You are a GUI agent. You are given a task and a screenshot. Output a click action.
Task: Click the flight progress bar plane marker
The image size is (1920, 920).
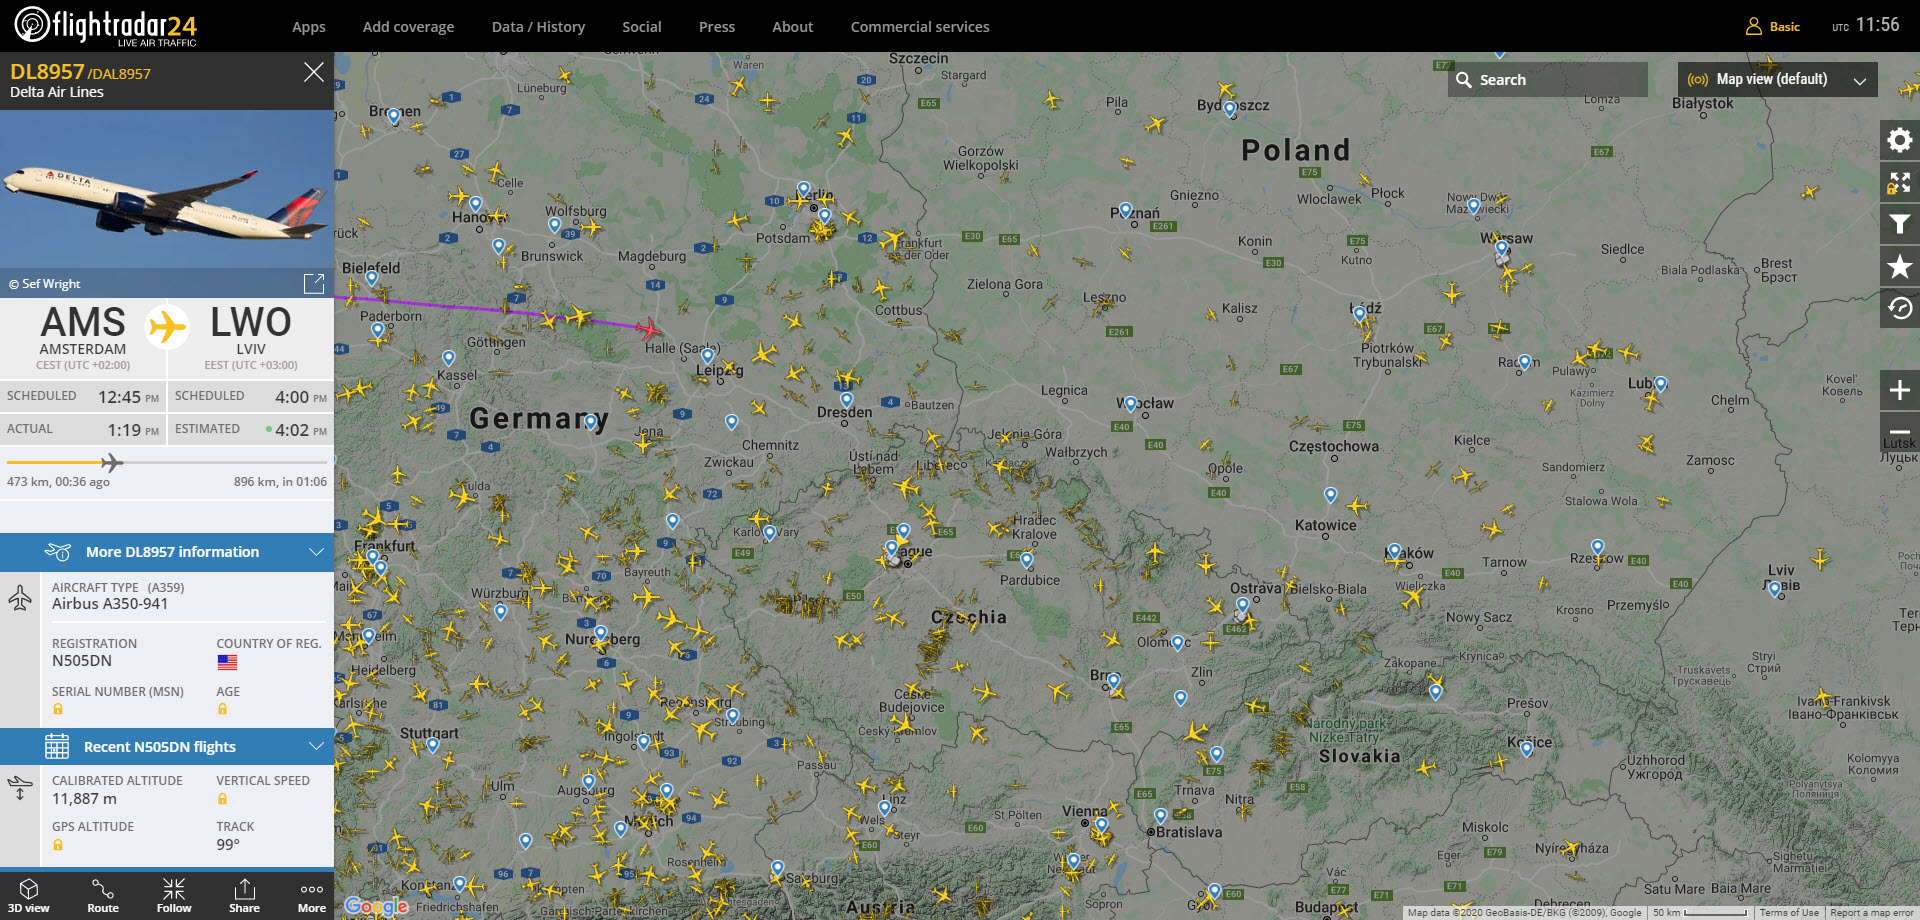point(112,462)
